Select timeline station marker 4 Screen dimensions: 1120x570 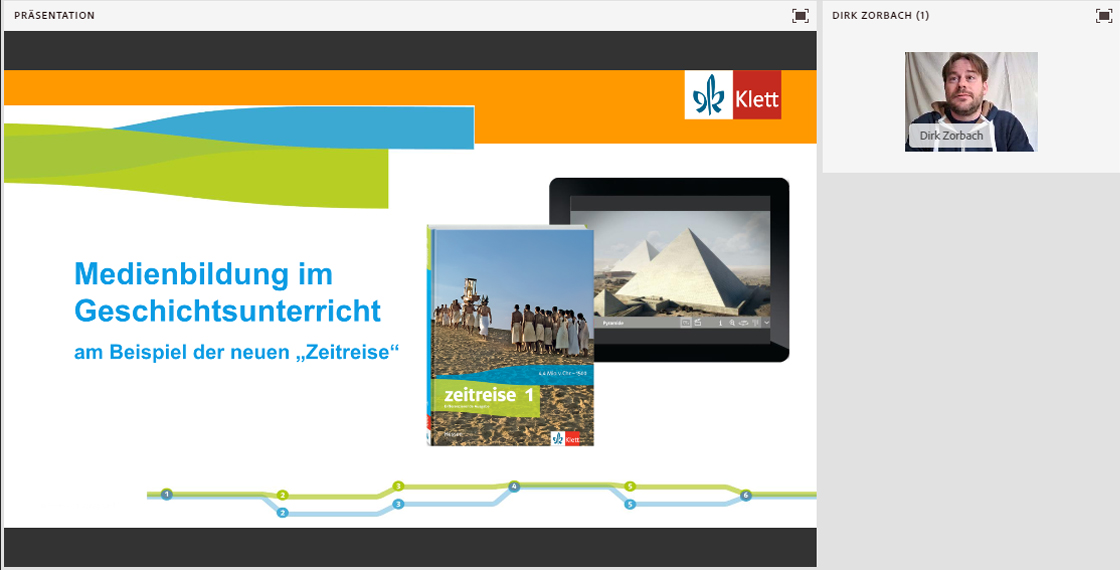514,486
